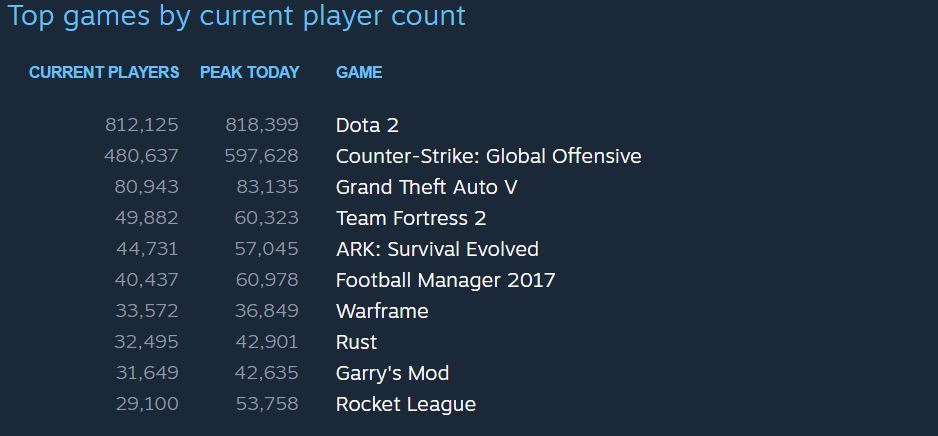The height and width of the screenshot is (436, 938).
Task: Click the Grand Theft Auto V link
Action: pos(426,187)
